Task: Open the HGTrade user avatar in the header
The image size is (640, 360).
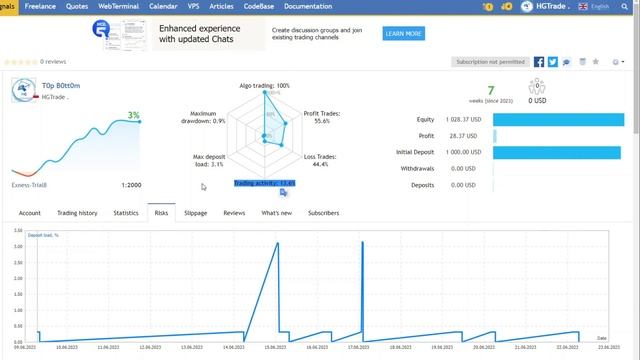Action: pyautogui.click(x=527, y=7)
